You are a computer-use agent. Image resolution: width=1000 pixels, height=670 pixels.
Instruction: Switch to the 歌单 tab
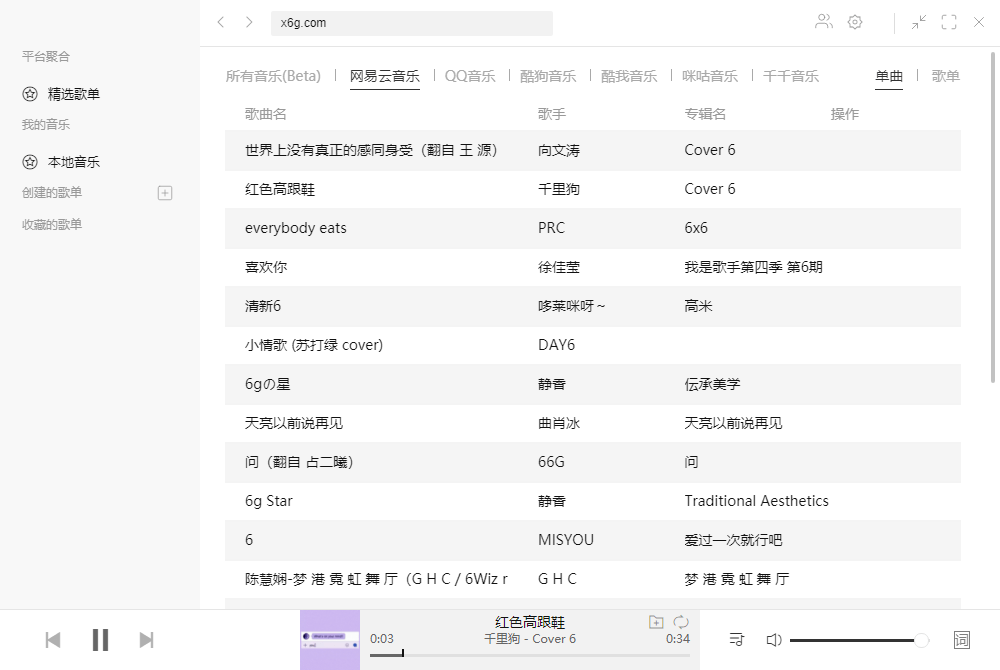[945, 75]
